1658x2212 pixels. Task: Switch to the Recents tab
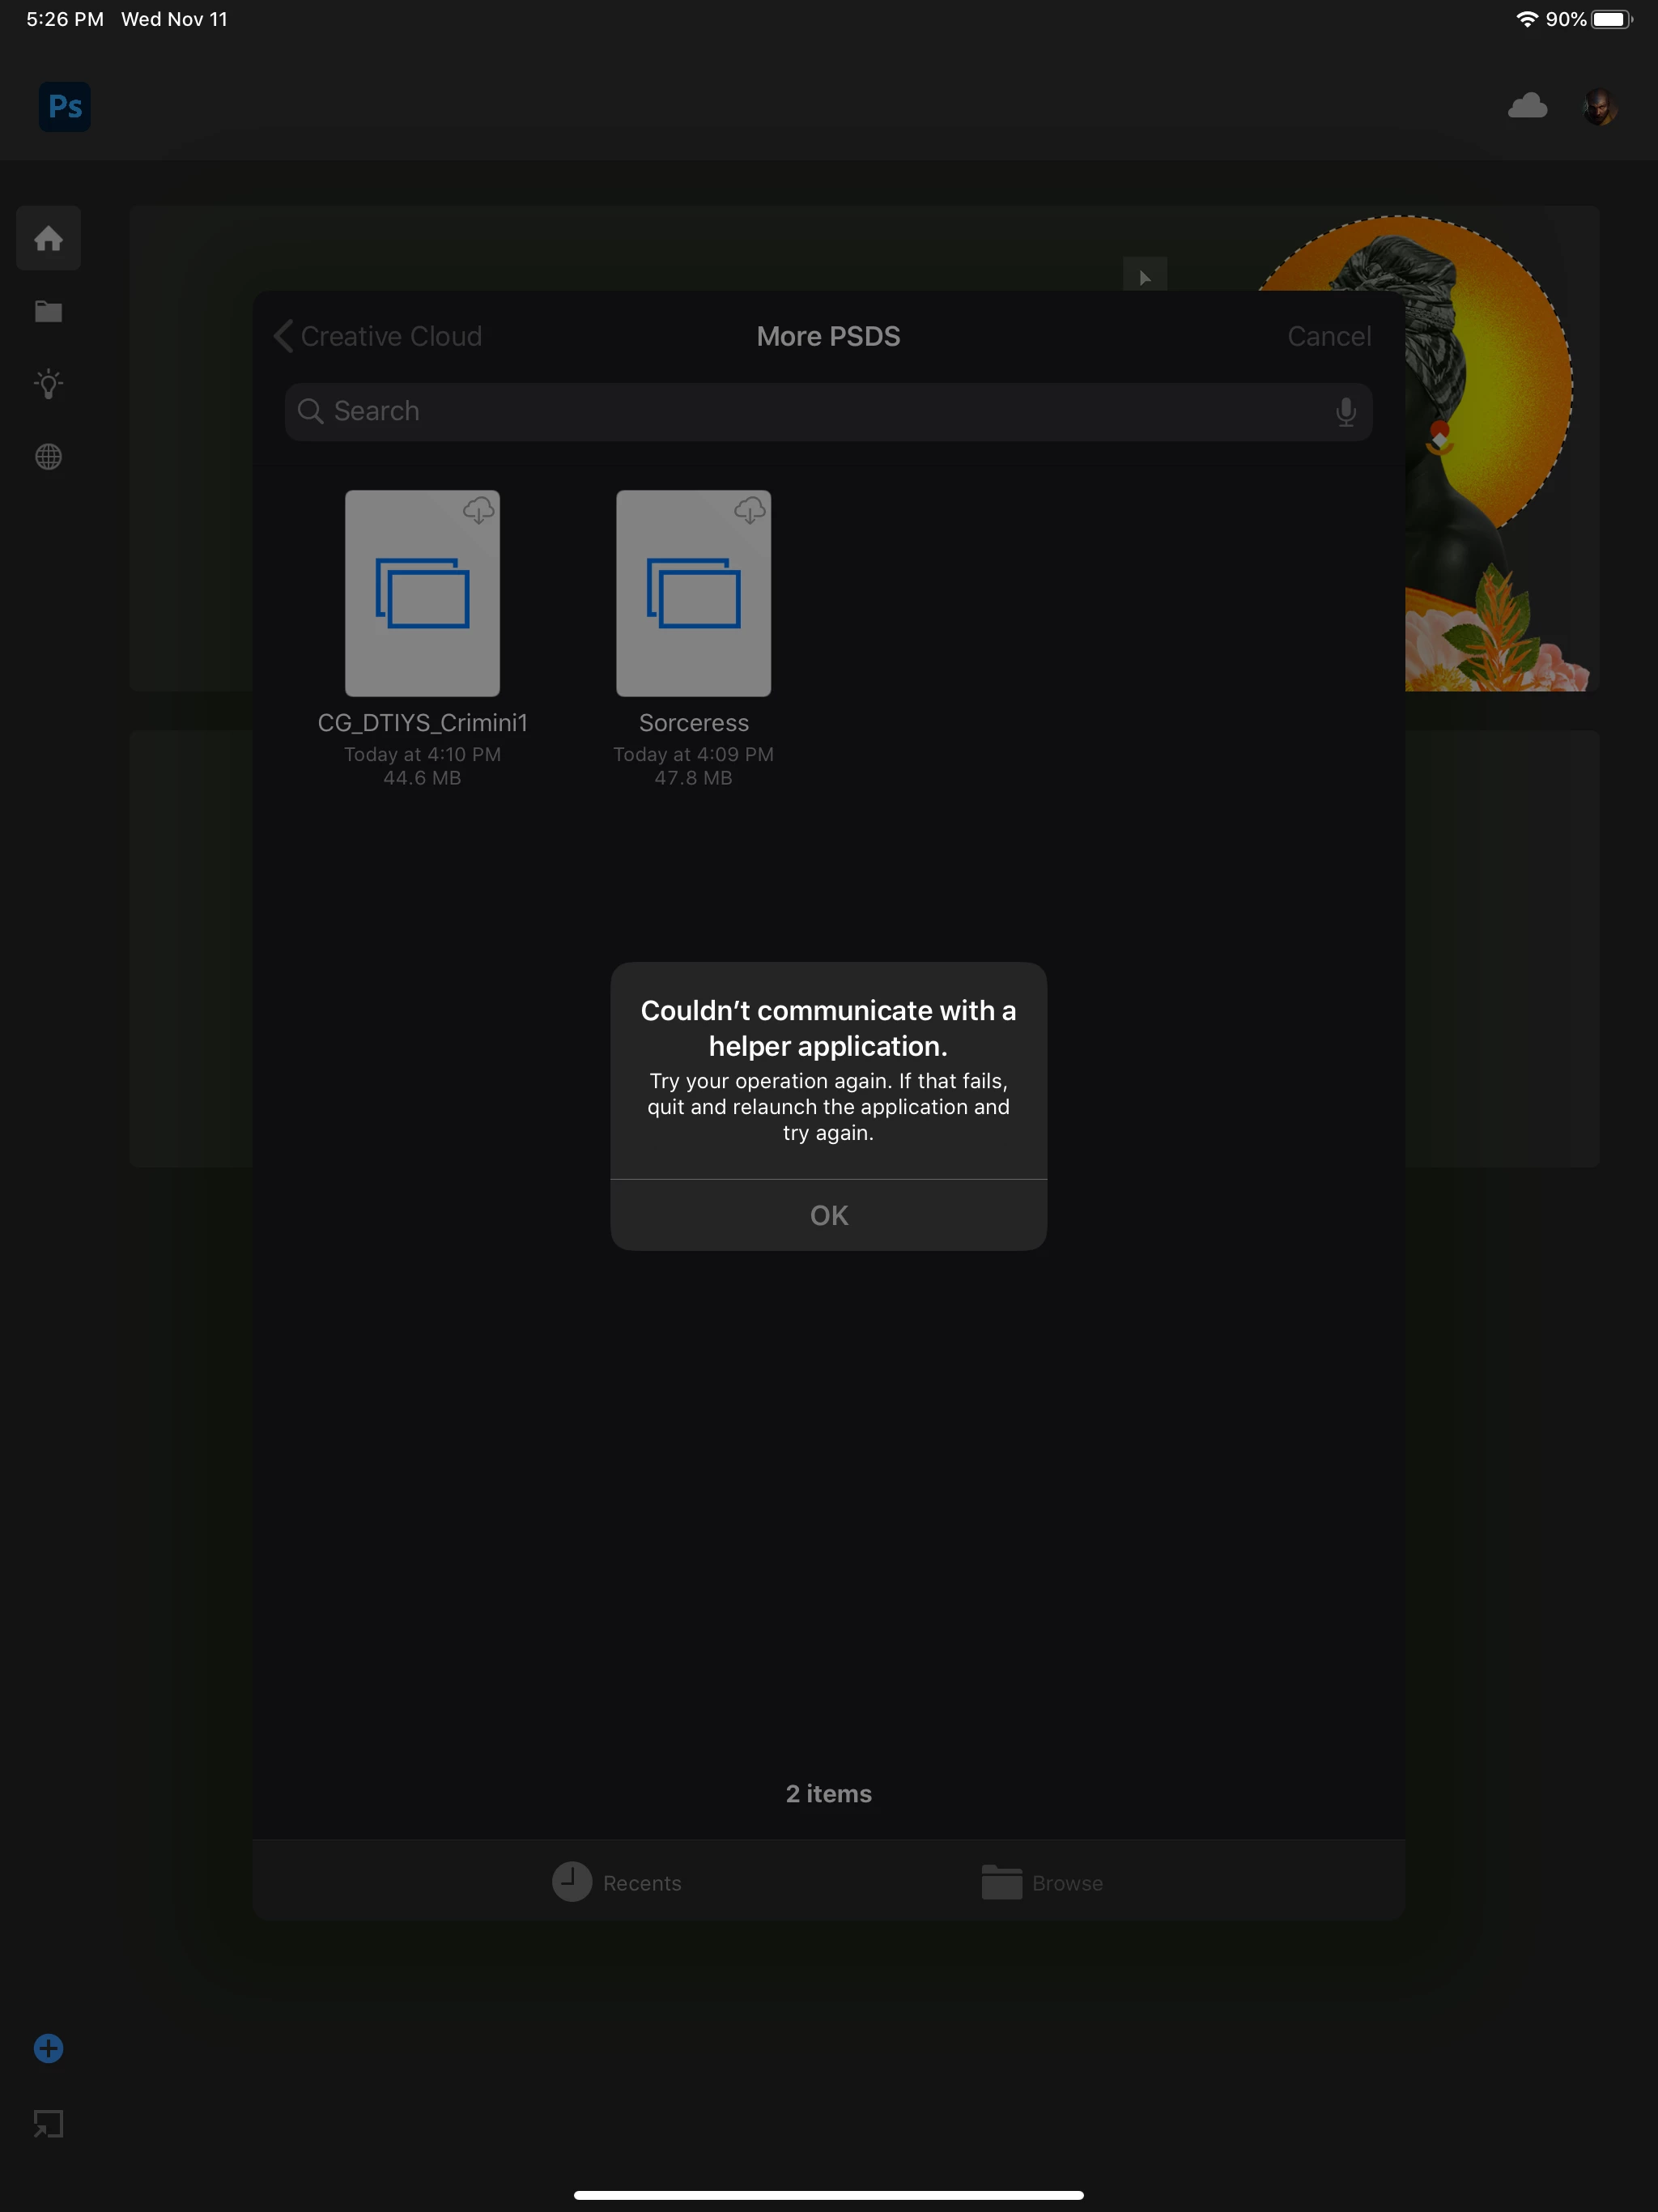(x=617, y=1883)
